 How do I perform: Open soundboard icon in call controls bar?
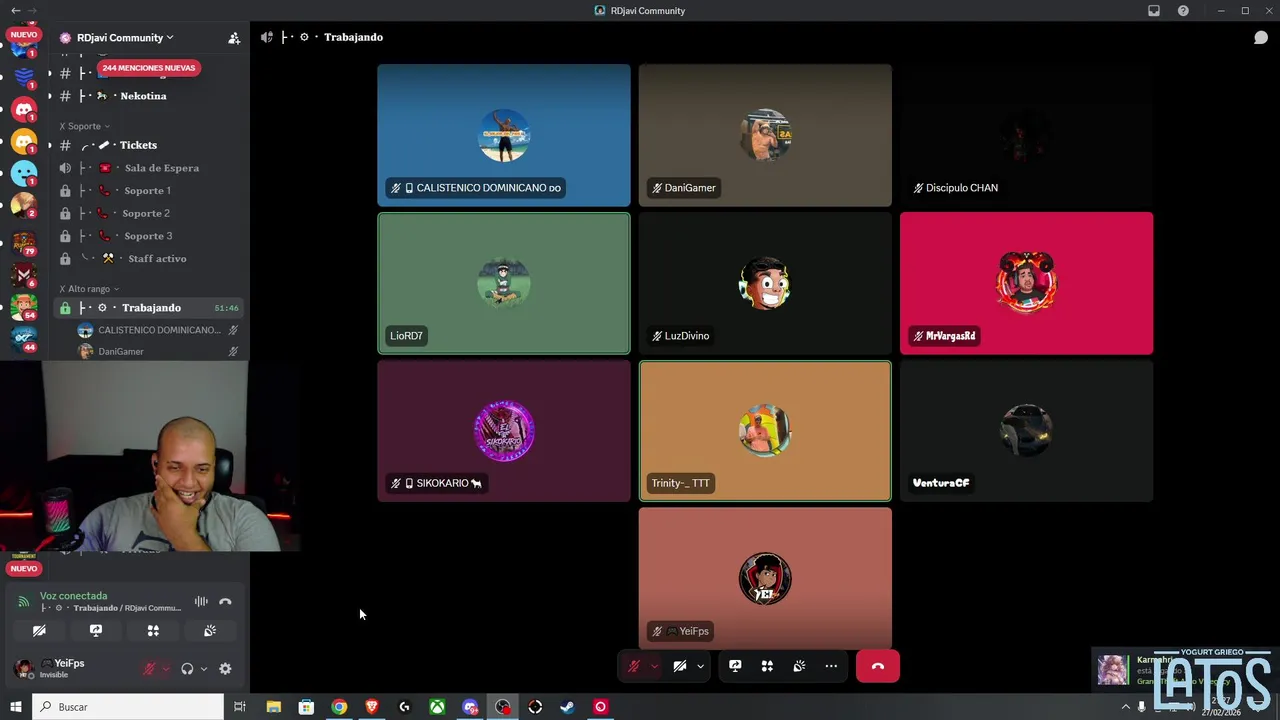tap(799, 666)
